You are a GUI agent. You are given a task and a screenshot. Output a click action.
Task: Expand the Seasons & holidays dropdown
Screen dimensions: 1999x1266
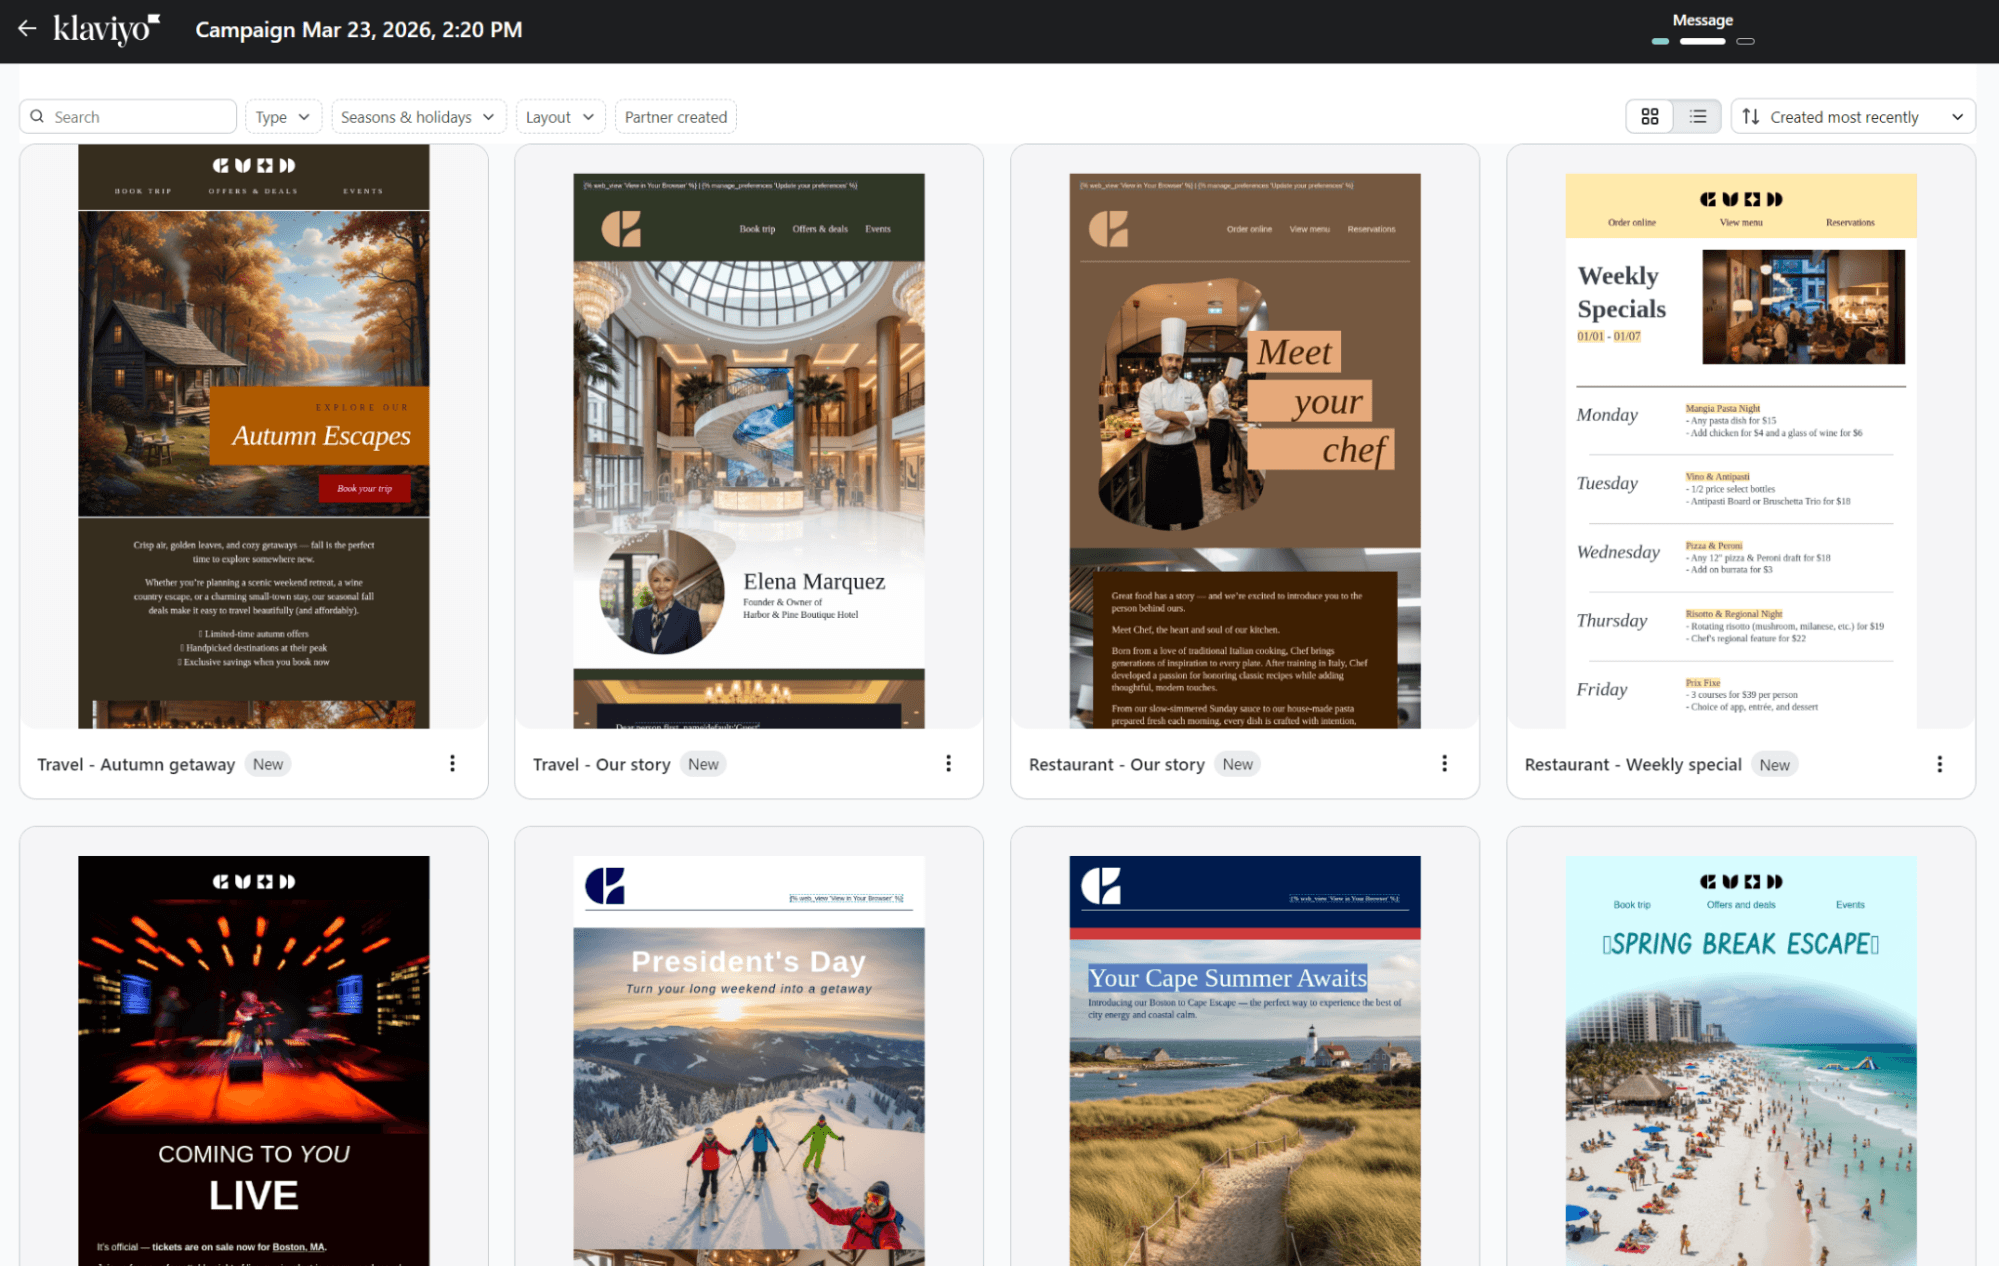click(x=417, y=116)
